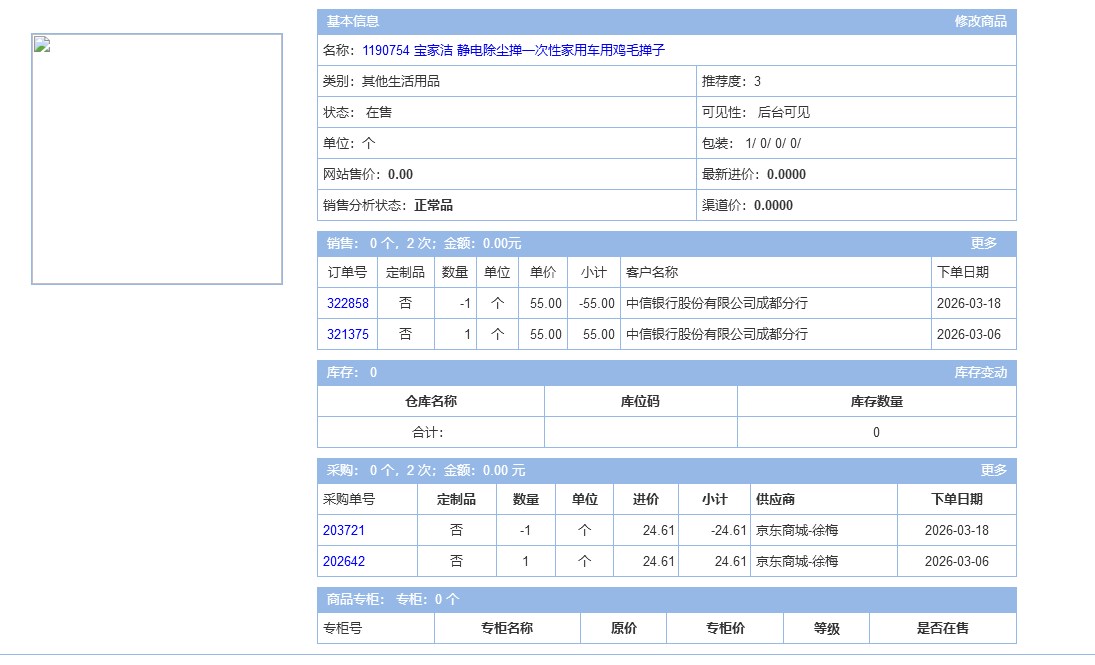Click the 供应商 column header in purchases
The height and width of the screenshot is (665, 1095).
click(x=775, y=500)
